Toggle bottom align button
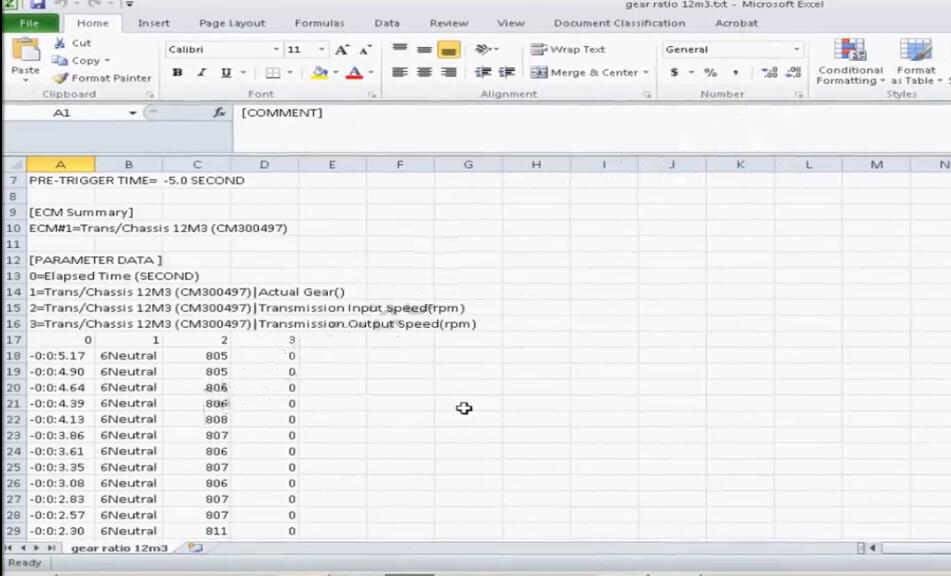This screenshot has width=951, height=576. [449, 50]
